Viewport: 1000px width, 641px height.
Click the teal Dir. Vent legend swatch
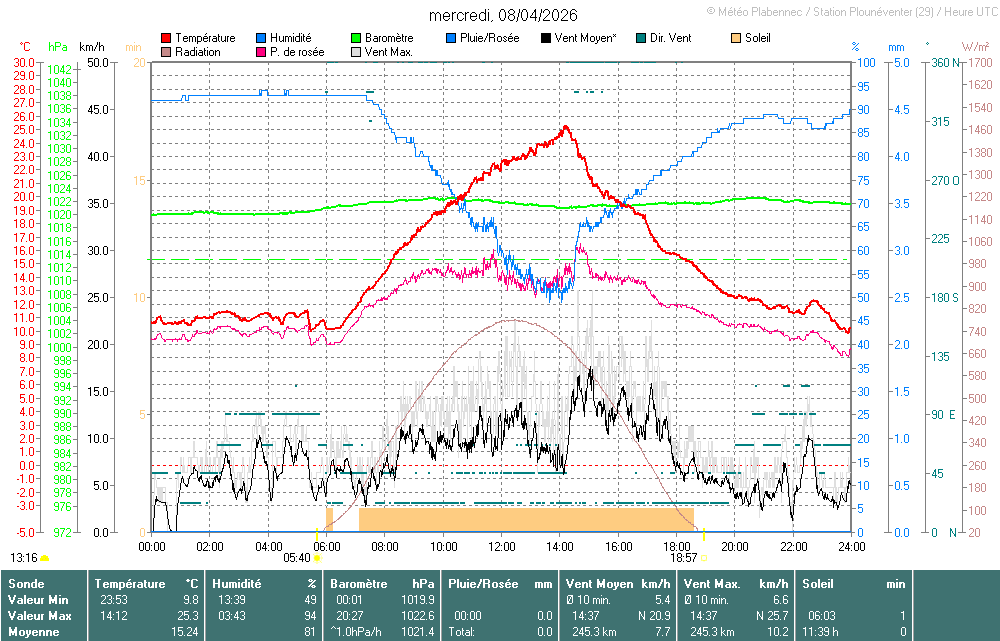[641, 38]
